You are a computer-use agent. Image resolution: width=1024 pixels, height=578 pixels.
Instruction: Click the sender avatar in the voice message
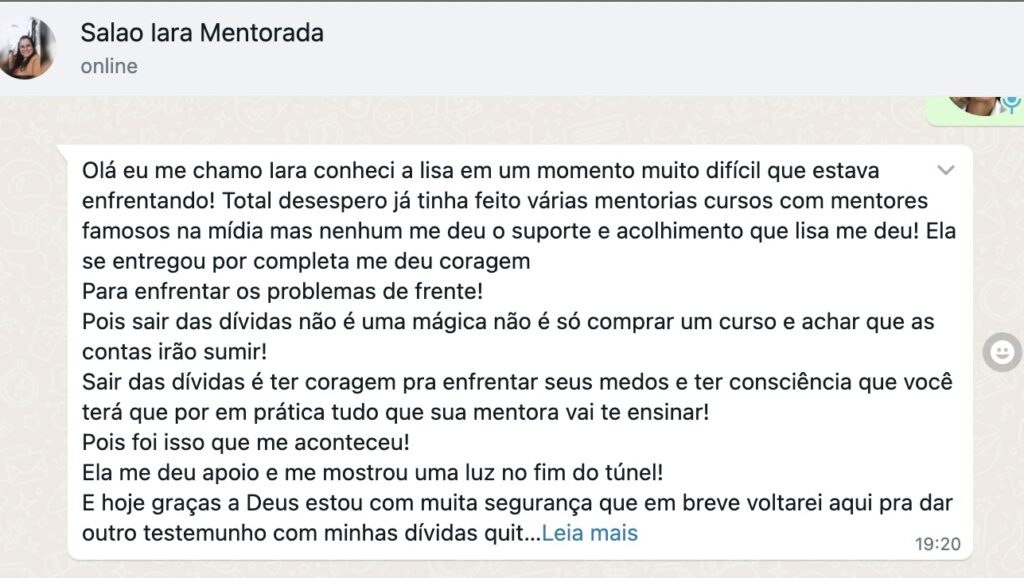coord(973,104)
